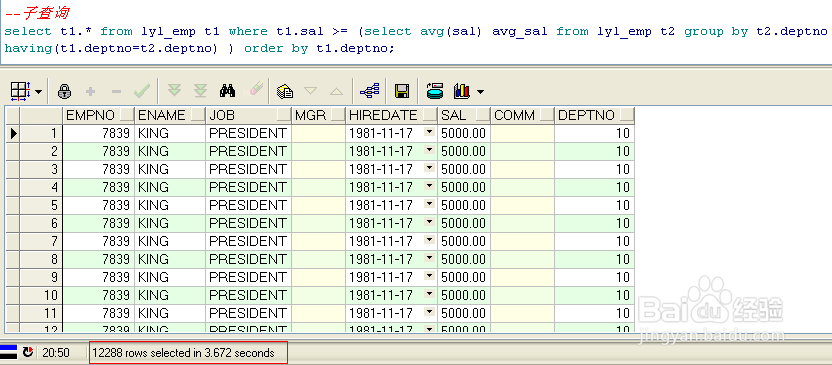Open the HIREDATE date dropdown in row 1
Viewport: 832px width, 365px height.
click(x=429, y=132)
